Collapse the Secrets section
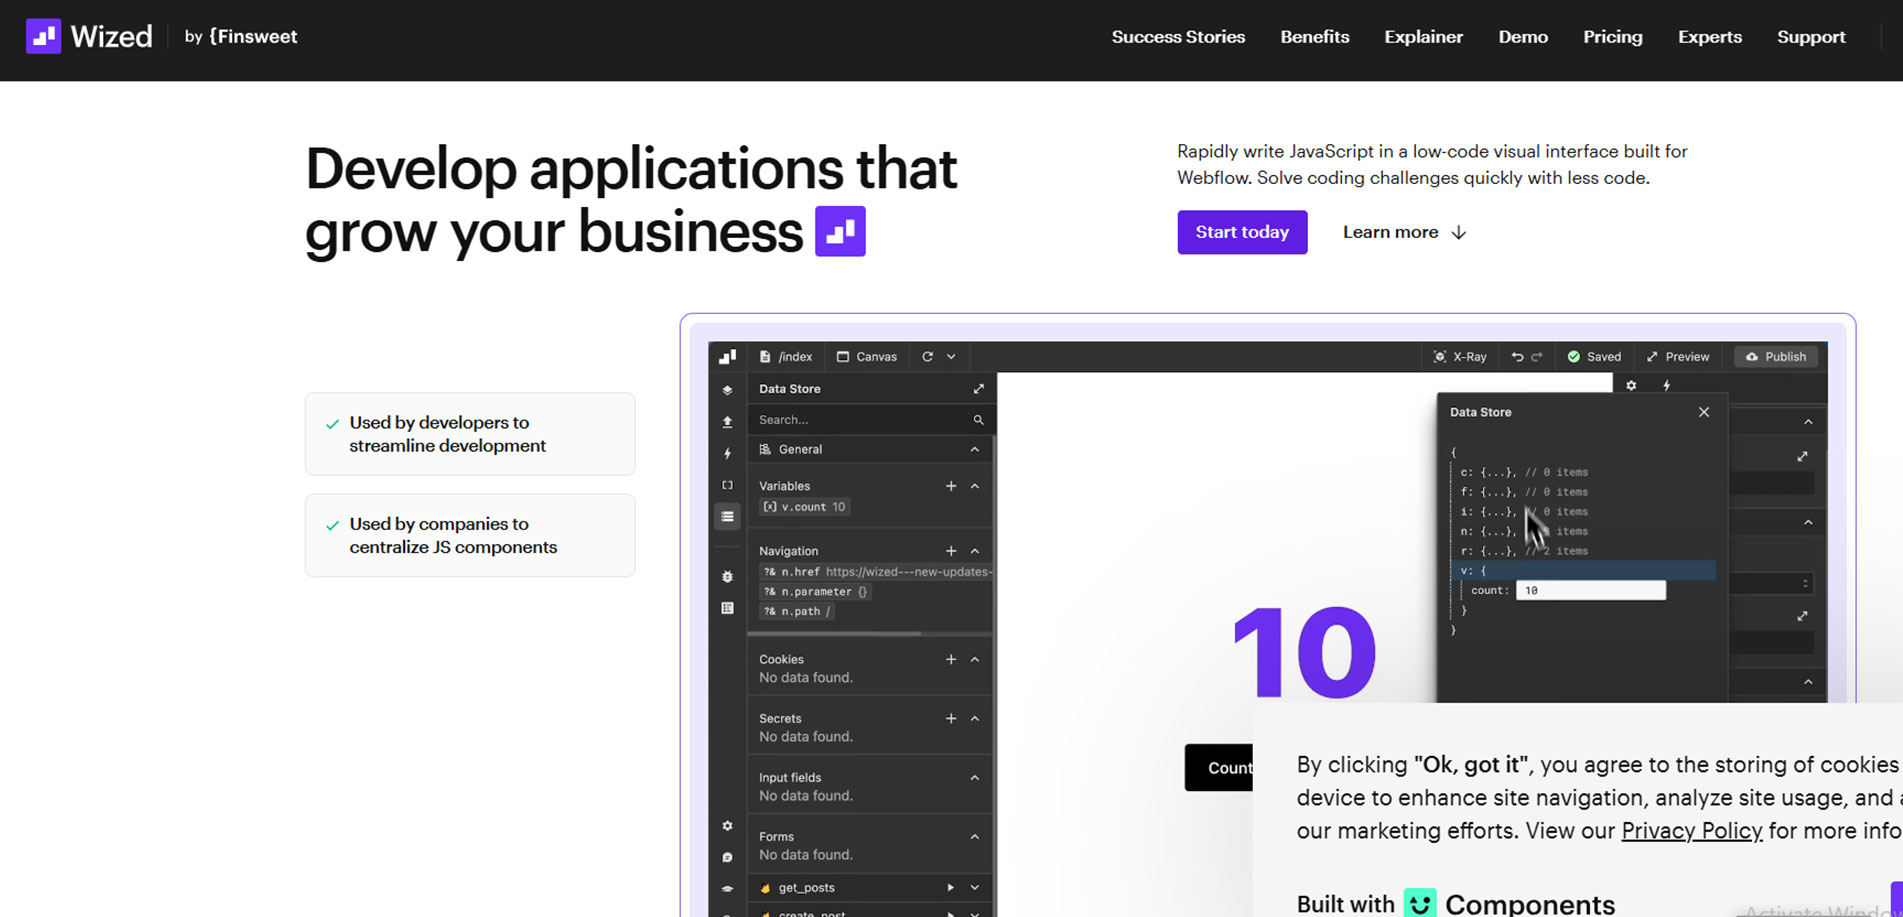The height and width of the screenshot is (917, 1903). [975, 719]
